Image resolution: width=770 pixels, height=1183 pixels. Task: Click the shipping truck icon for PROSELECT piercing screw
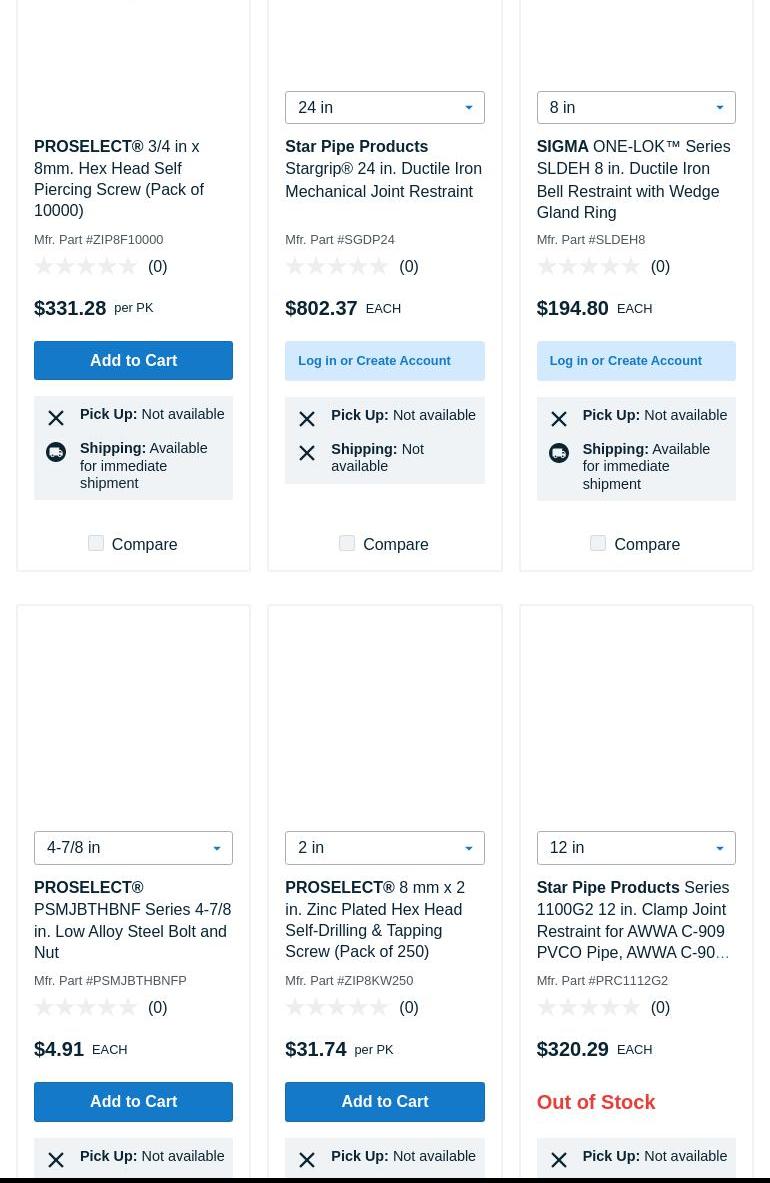56,452
